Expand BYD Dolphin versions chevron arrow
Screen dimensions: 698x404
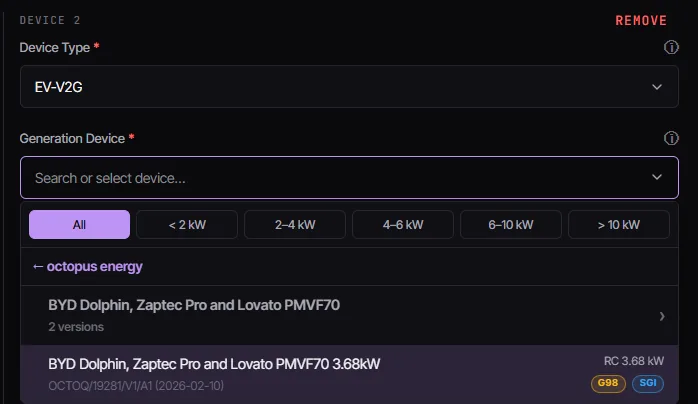[662, 316]
